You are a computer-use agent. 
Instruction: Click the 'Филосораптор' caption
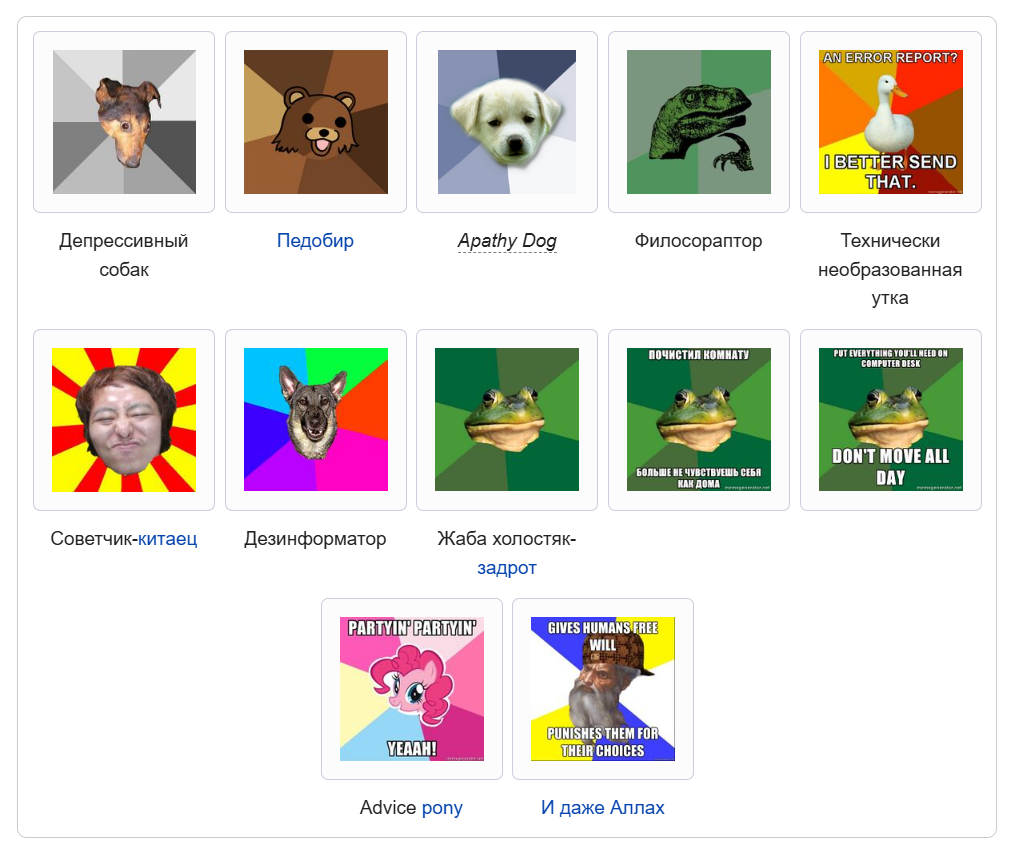(698, 241)
